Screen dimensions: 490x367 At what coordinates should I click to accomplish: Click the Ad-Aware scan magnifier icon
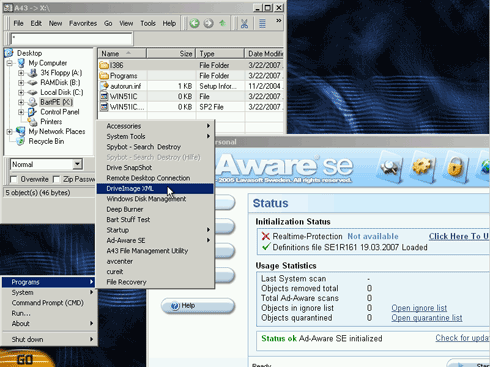pos(390,166)
